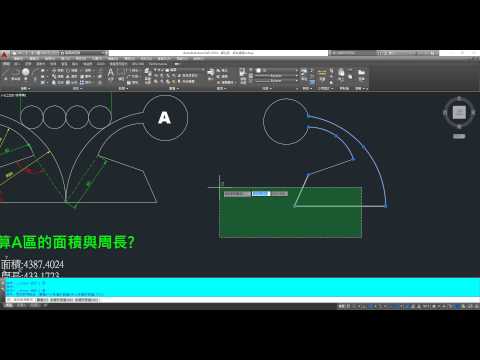This screenshot has width=480, height=360.
Task: Click the Base view icon at ribbon end
Action: pos(362,74)
